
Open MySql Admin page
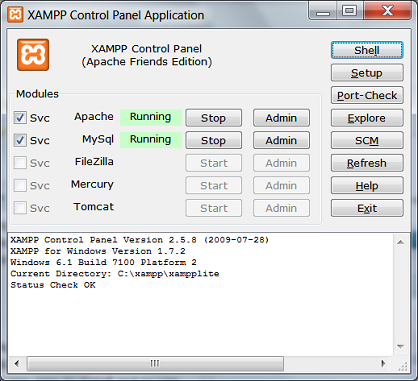(x=281, y=140)
